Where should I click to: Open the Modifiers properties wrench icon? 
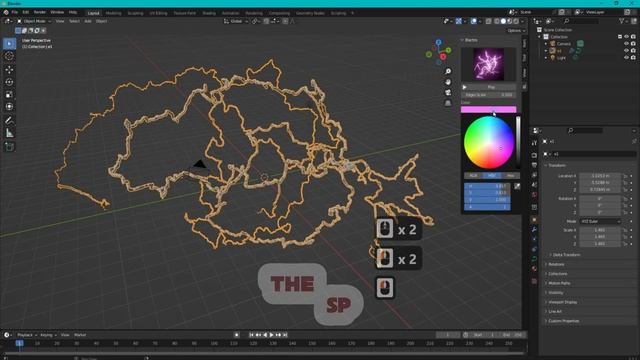pyautogui.click(x=534, y=230)
